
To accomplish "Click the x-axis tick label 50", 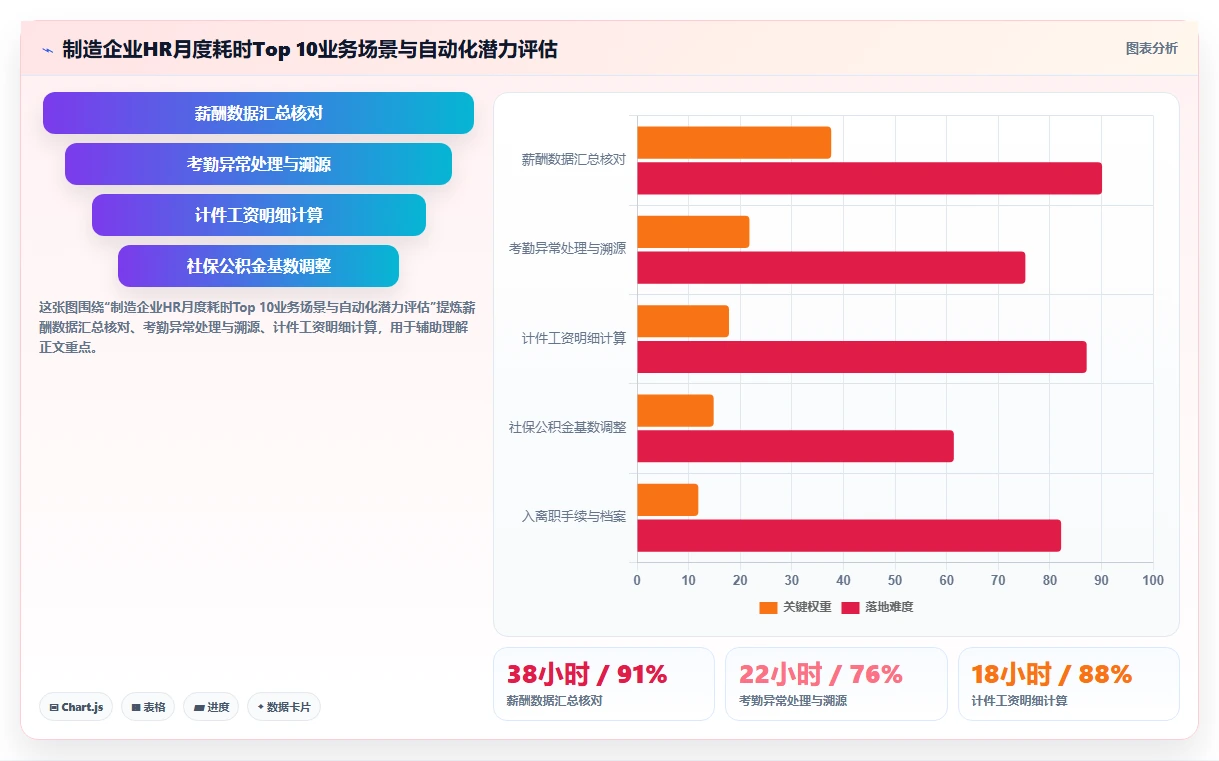I will [895, 580].
